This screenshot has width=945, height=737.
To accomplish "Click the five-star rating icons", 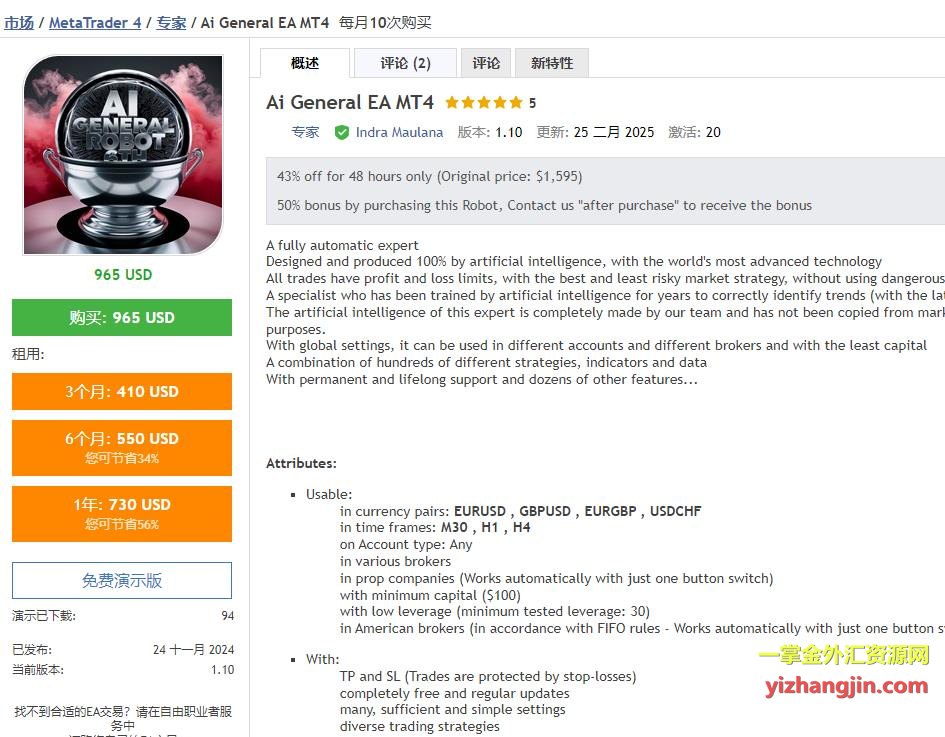I will (x=484, y=102).
